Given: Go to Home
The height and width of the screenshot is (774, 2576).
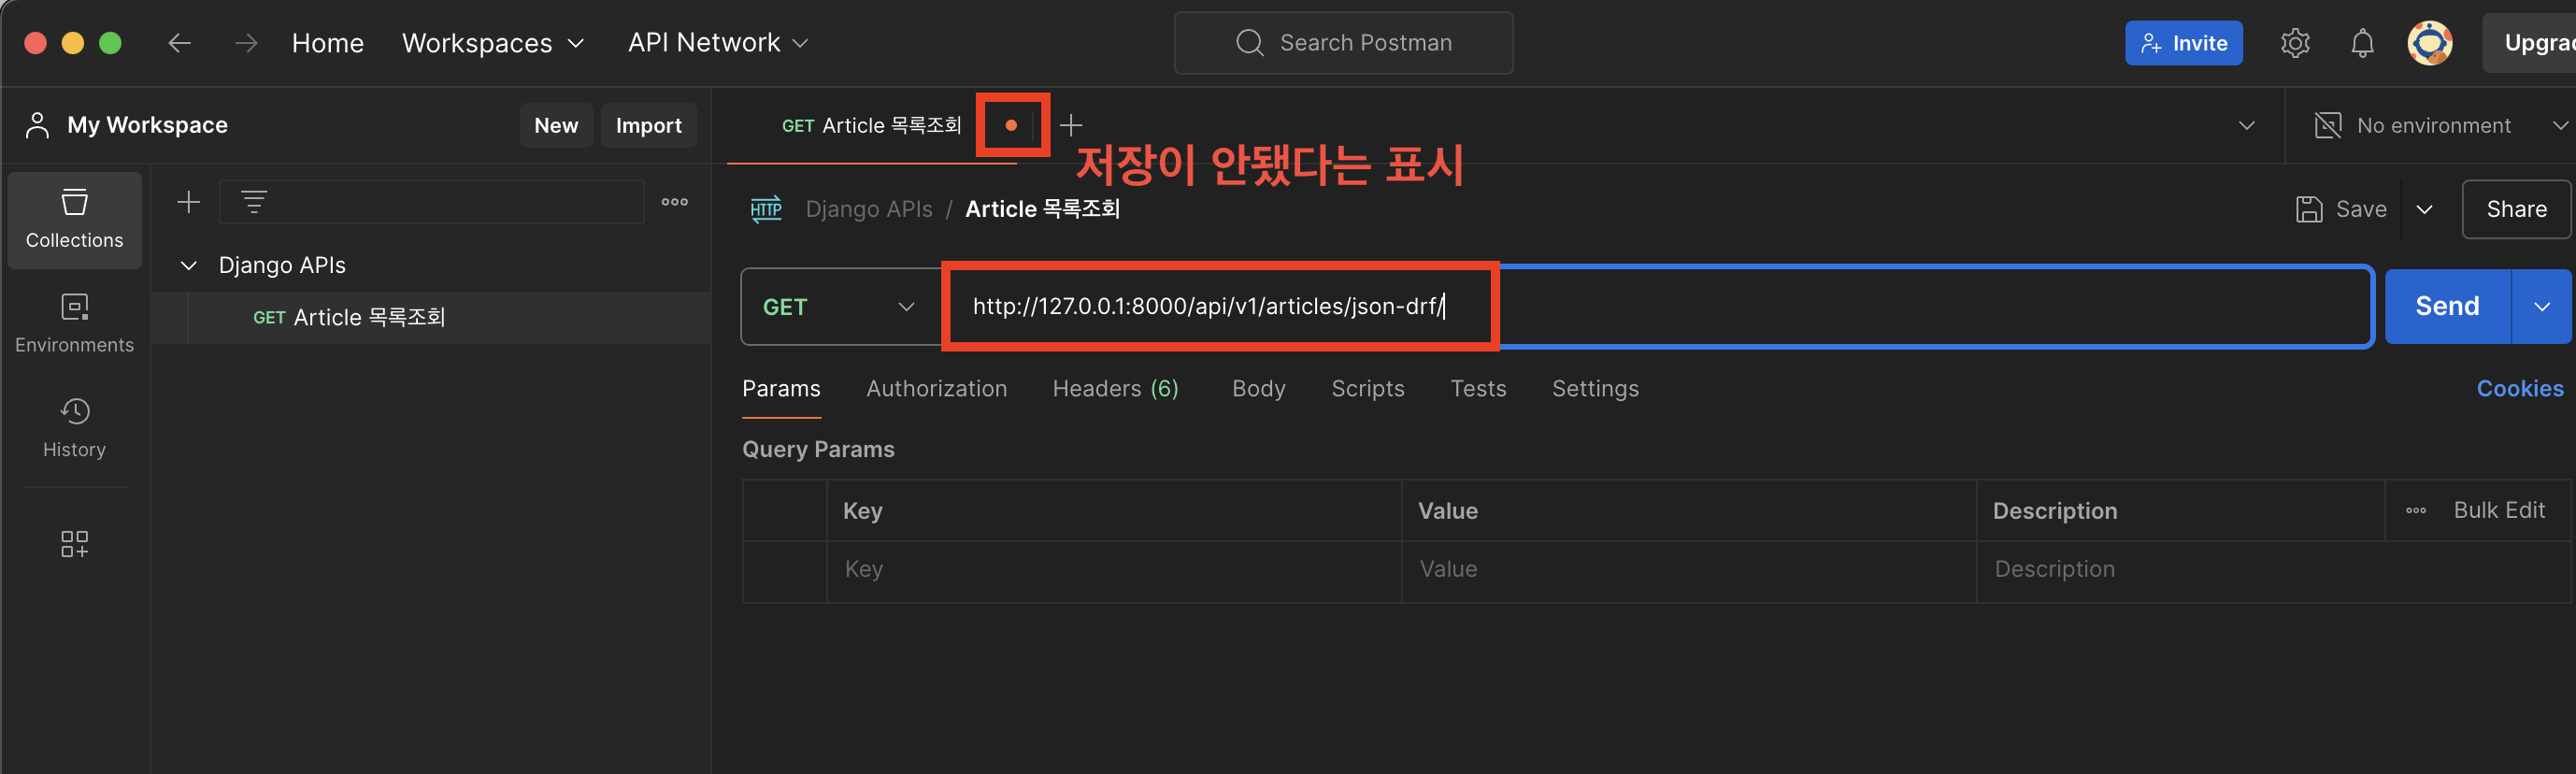Looking at the screenshot, I should [327, 43].
